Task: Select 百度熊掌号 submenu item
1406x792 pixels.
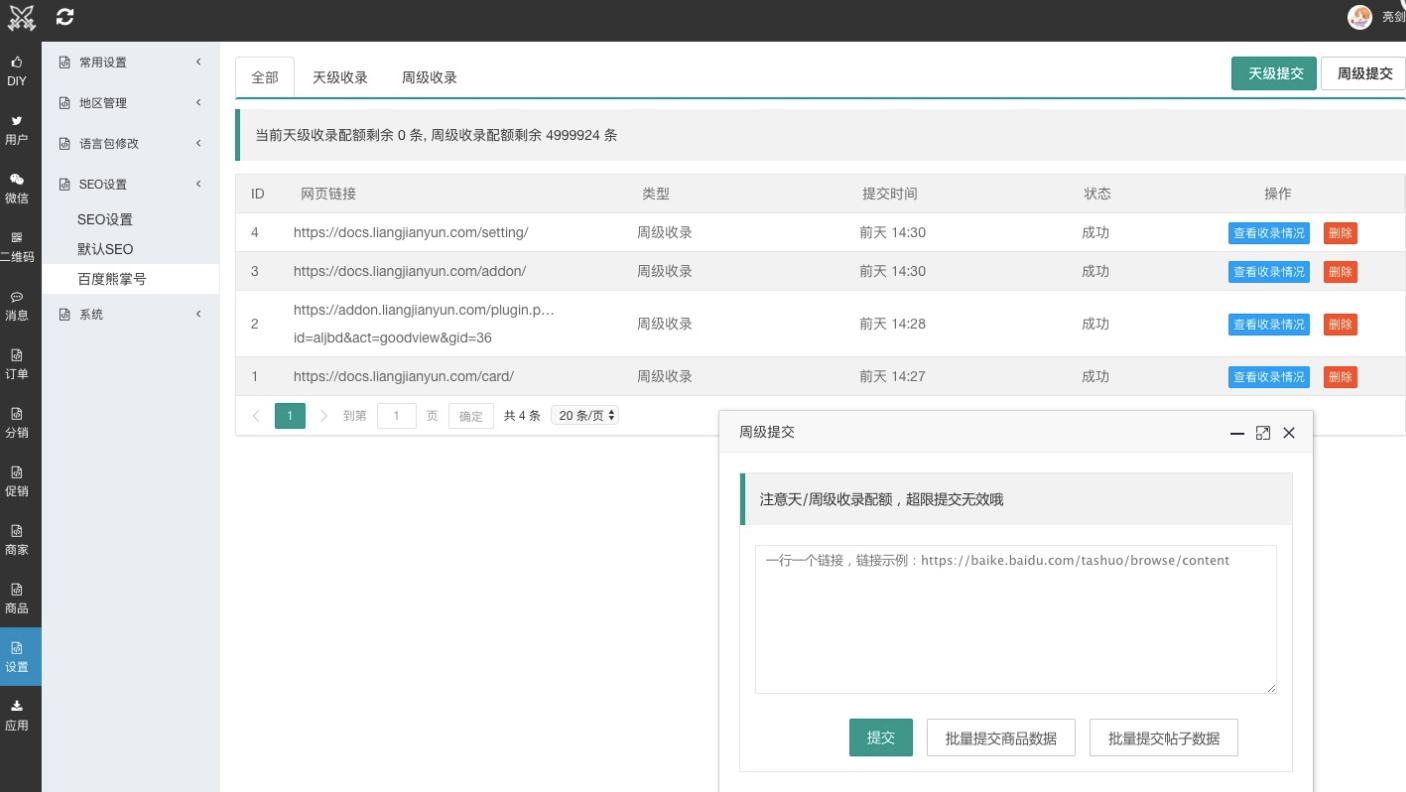Action: 112,279
